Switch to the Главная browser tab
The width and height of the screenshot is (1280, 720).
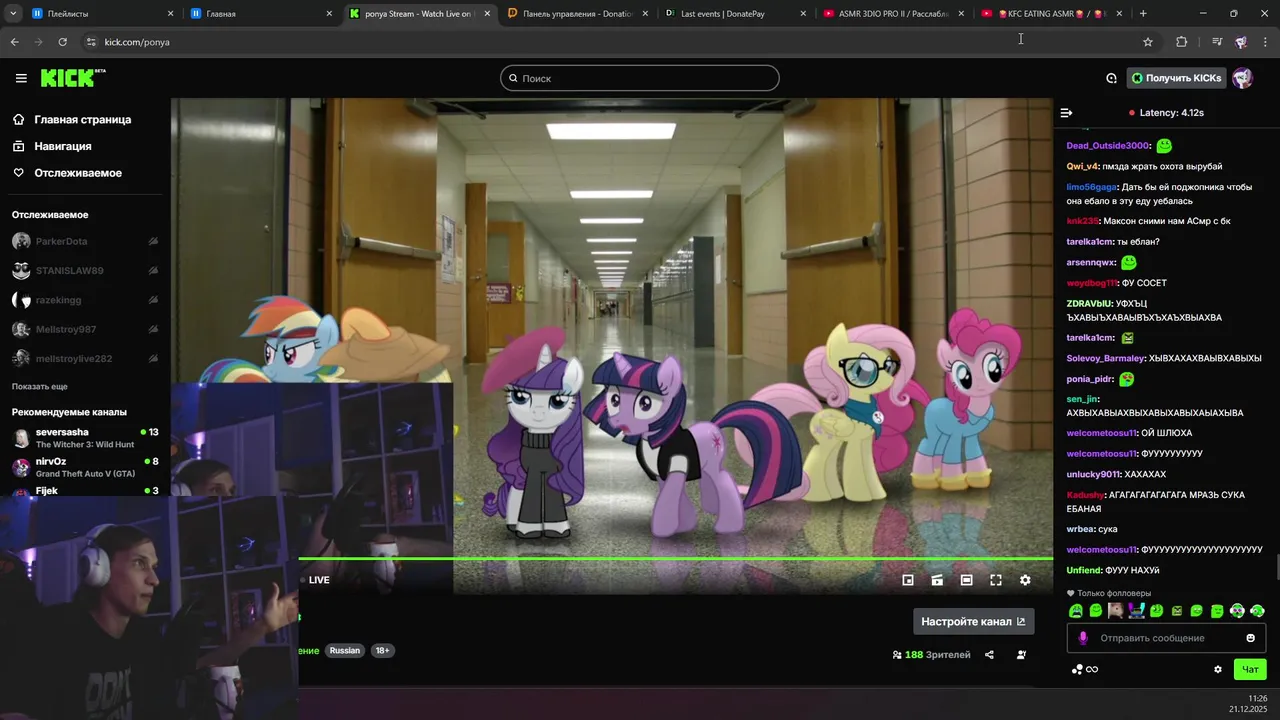coord(261,14)
